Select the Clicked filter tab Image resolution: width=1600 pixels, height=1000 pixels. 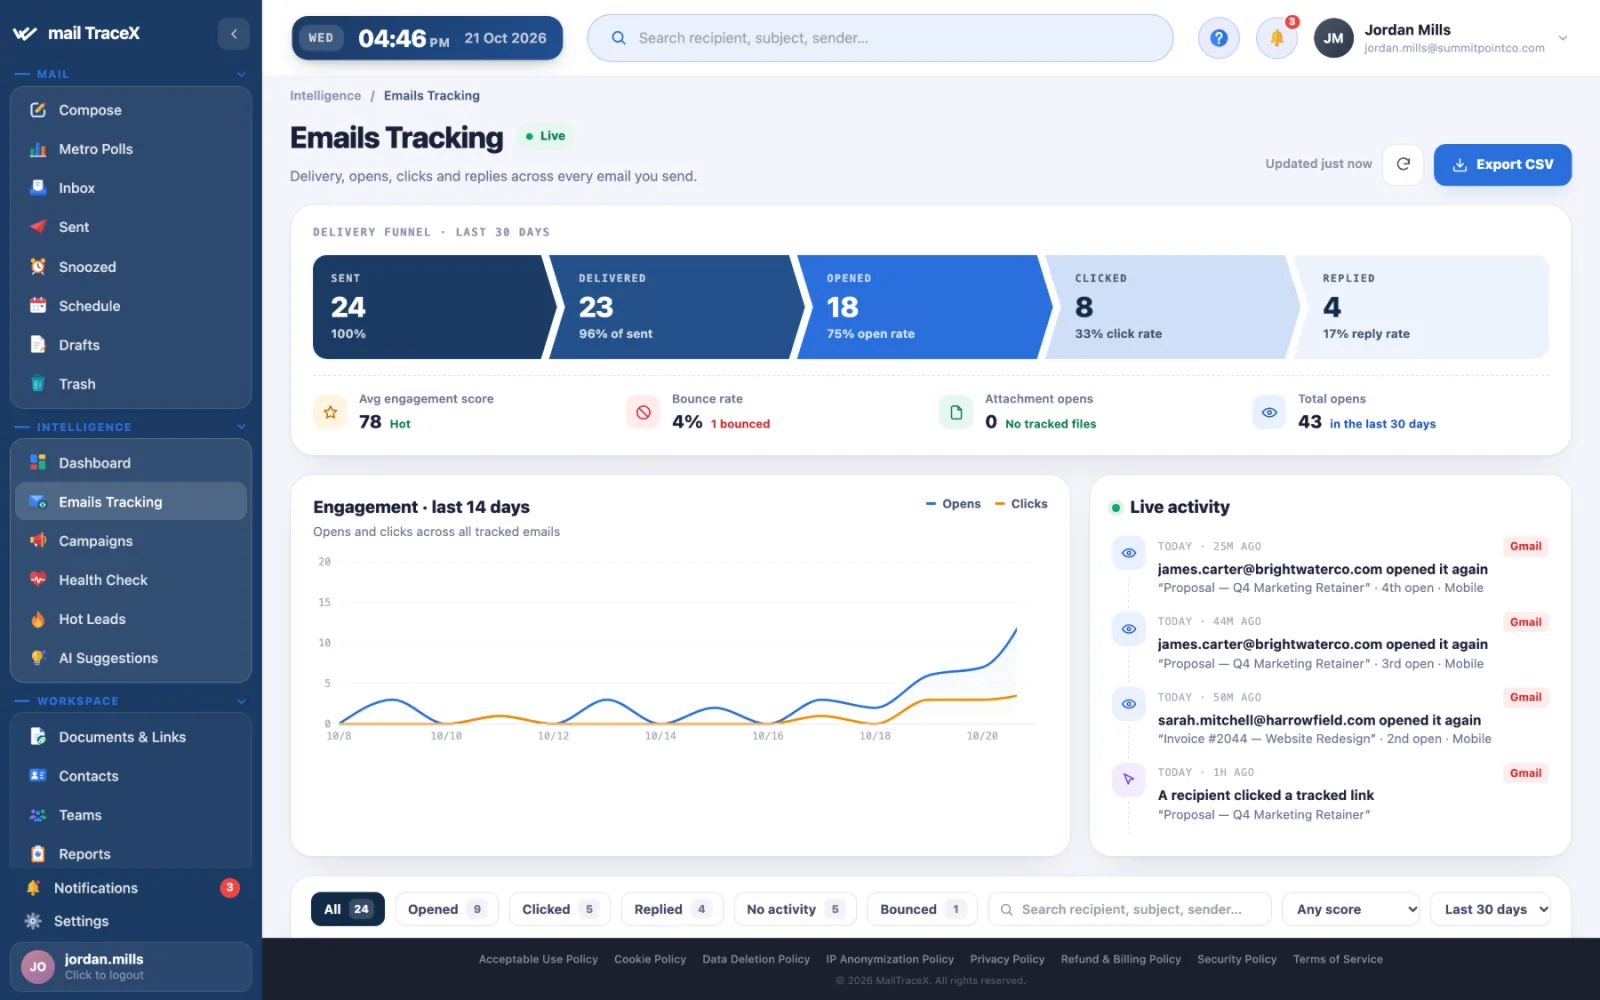(x=559, y=909)
